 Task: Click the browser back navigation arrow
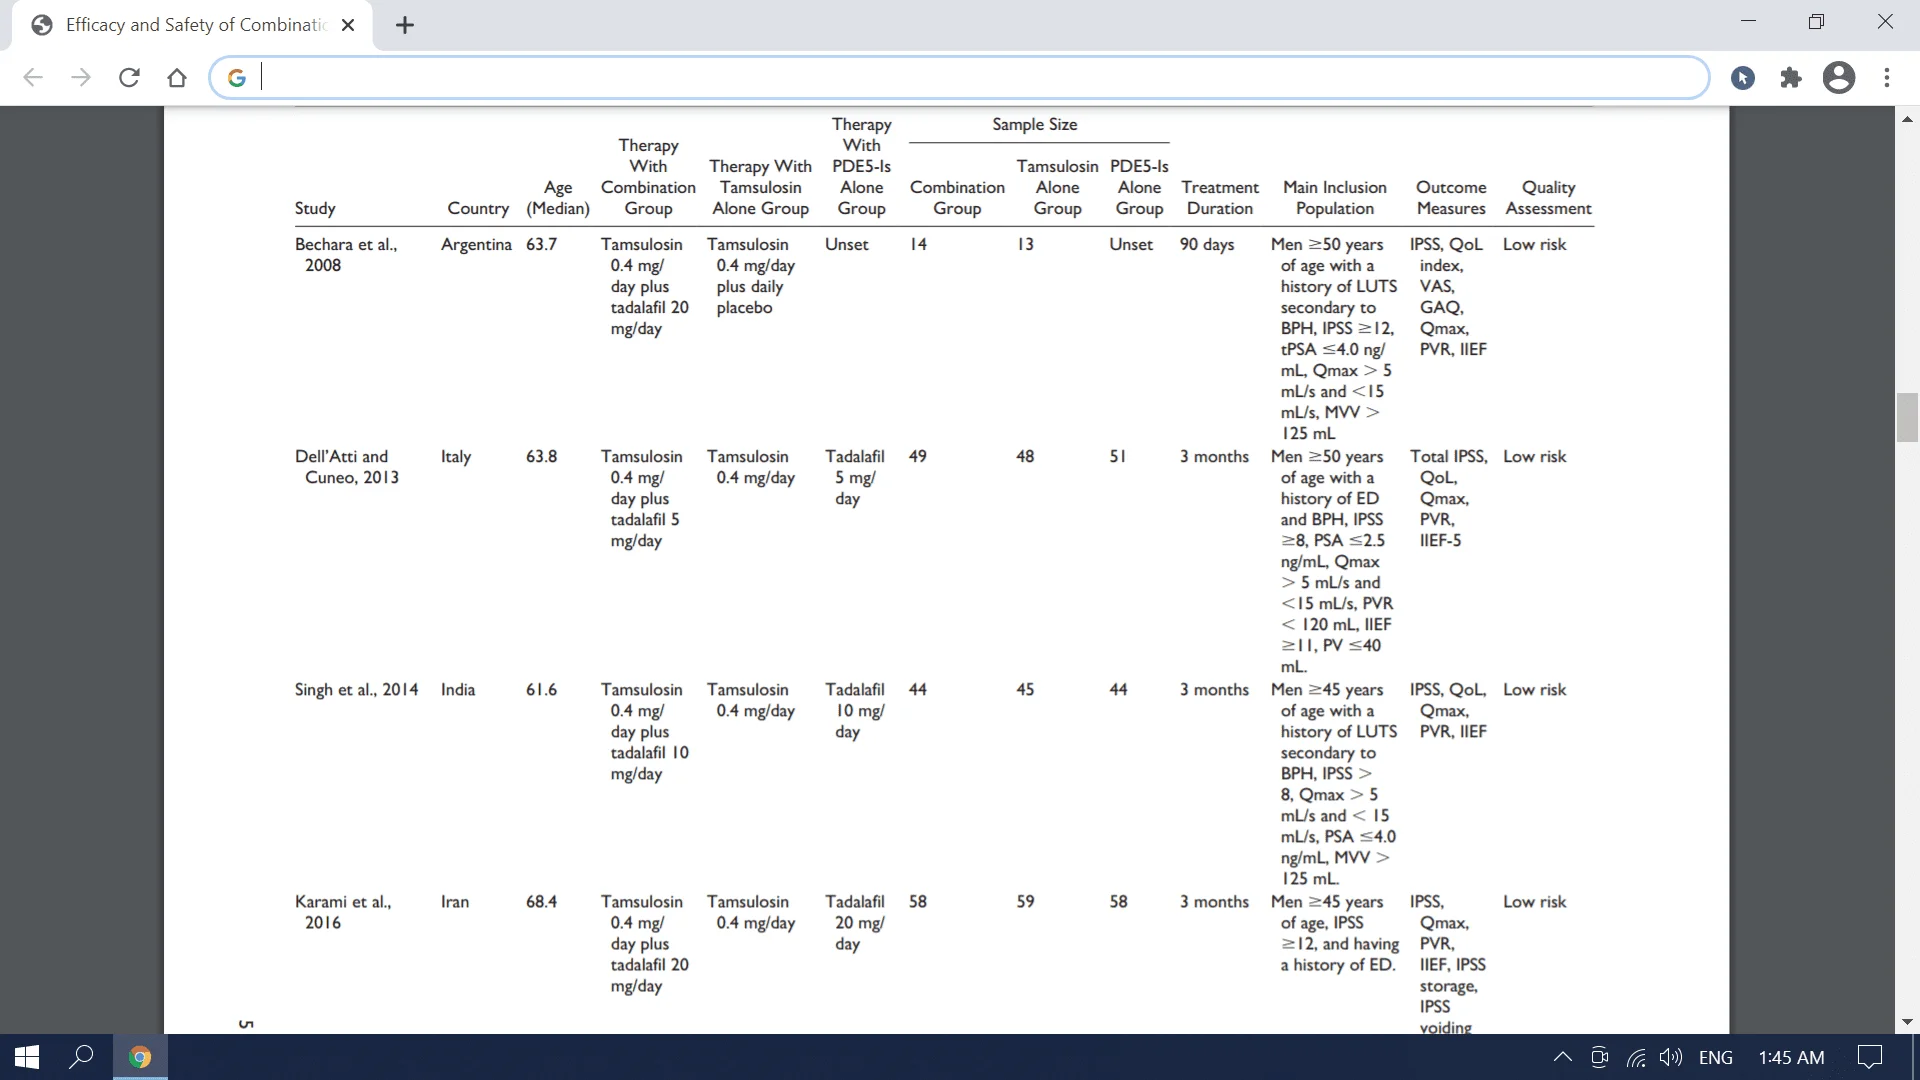tap(32, 76)
